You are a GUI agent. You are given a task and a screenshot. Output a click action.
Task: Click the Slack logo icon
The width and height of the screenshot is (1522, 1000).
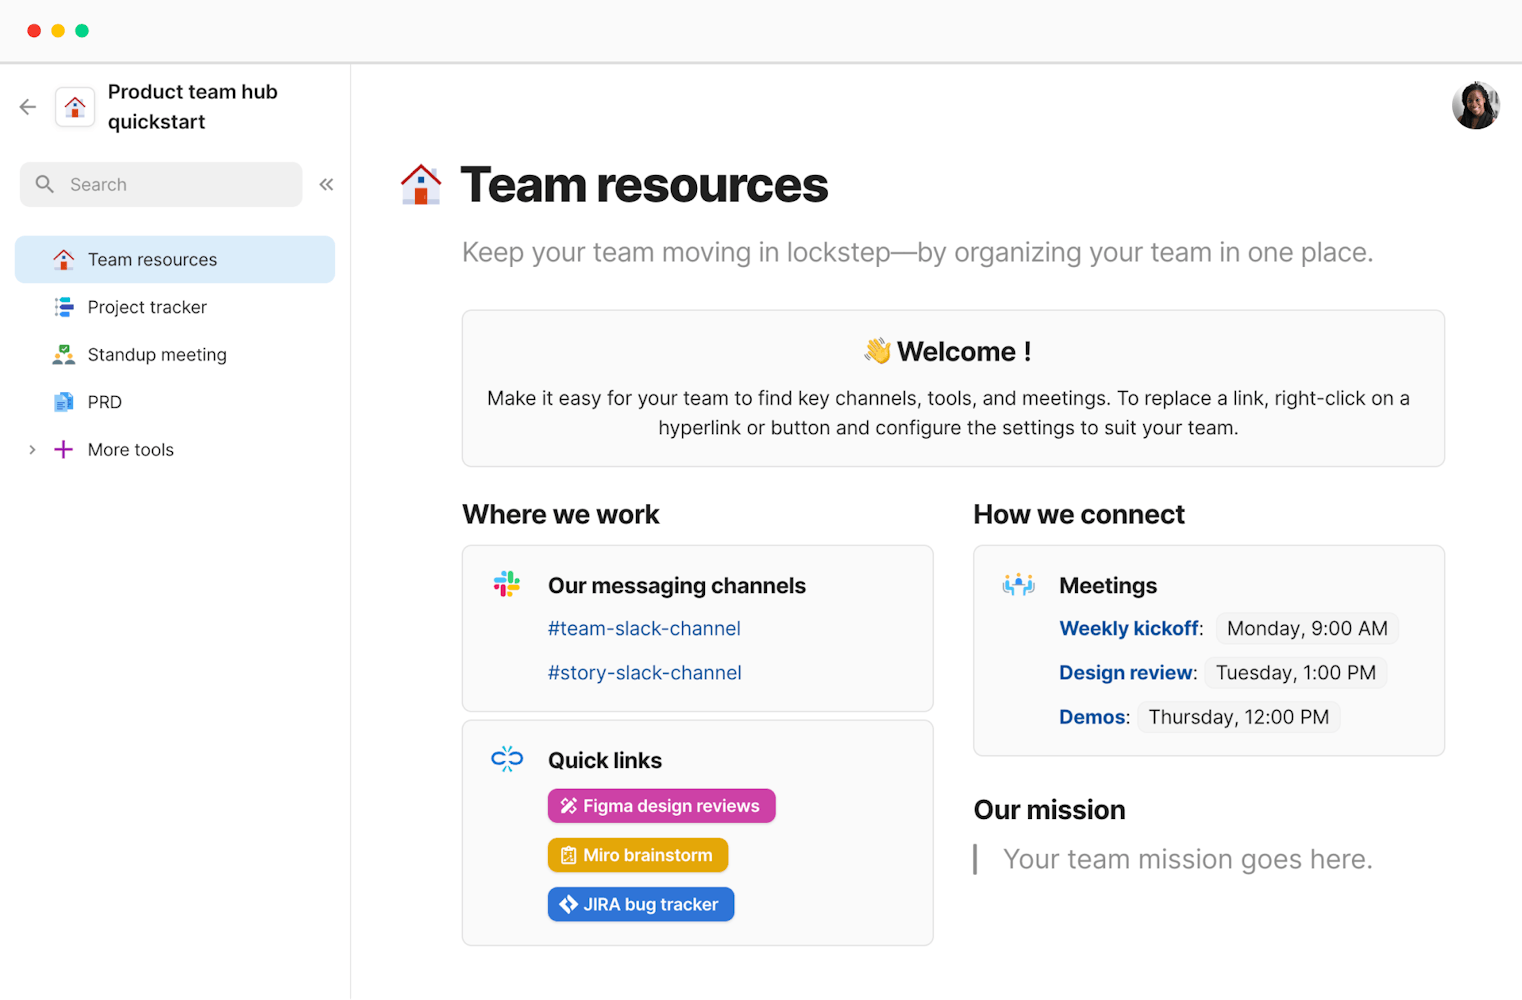(x=507, y=584)
